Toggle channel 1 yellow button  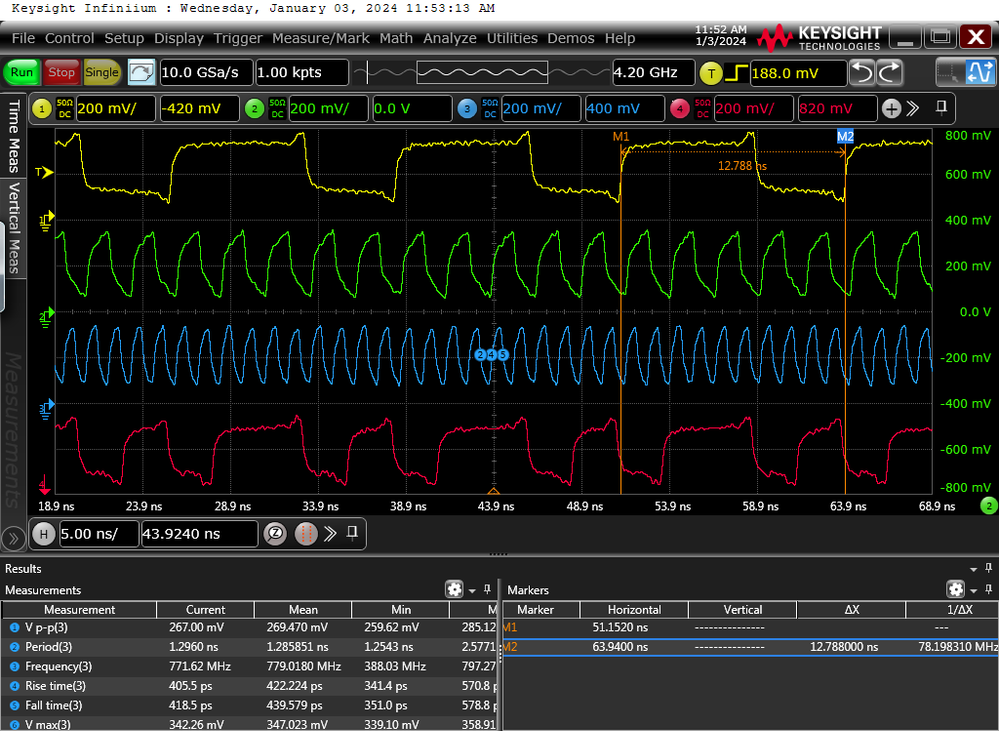pos(42,109)
